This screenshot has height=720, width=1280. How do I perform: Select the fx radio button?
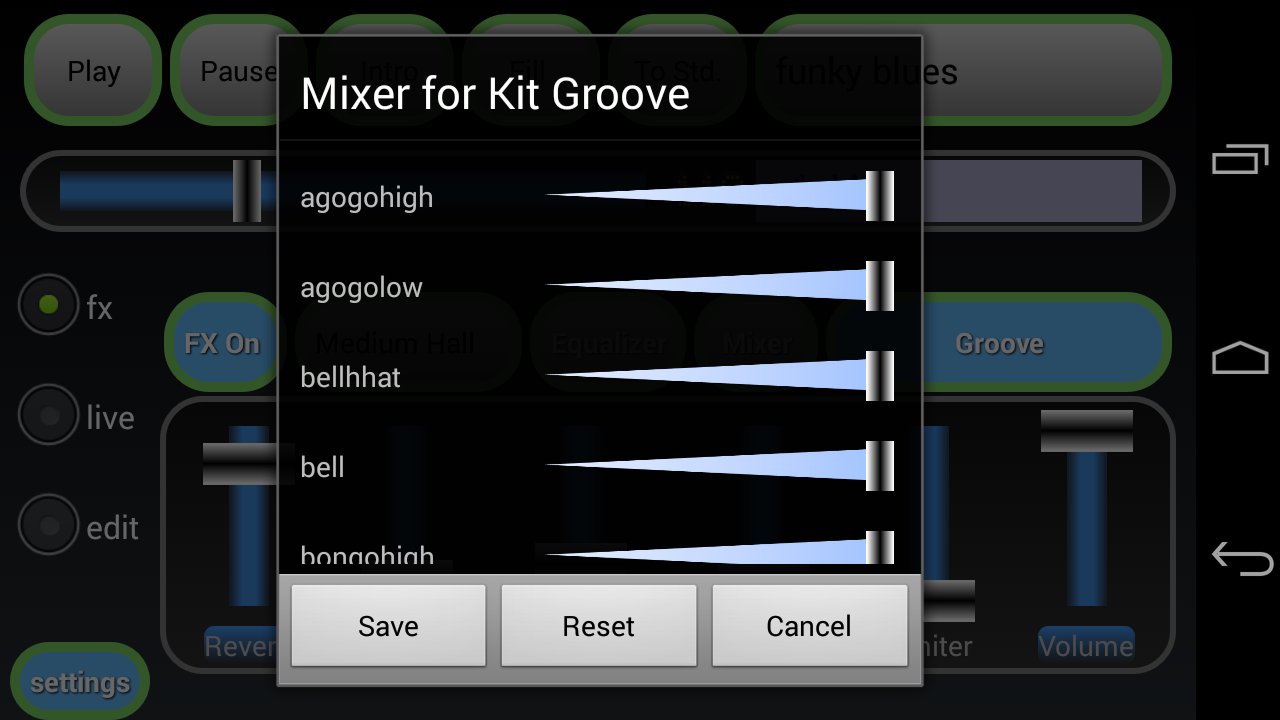click(48, 305)
